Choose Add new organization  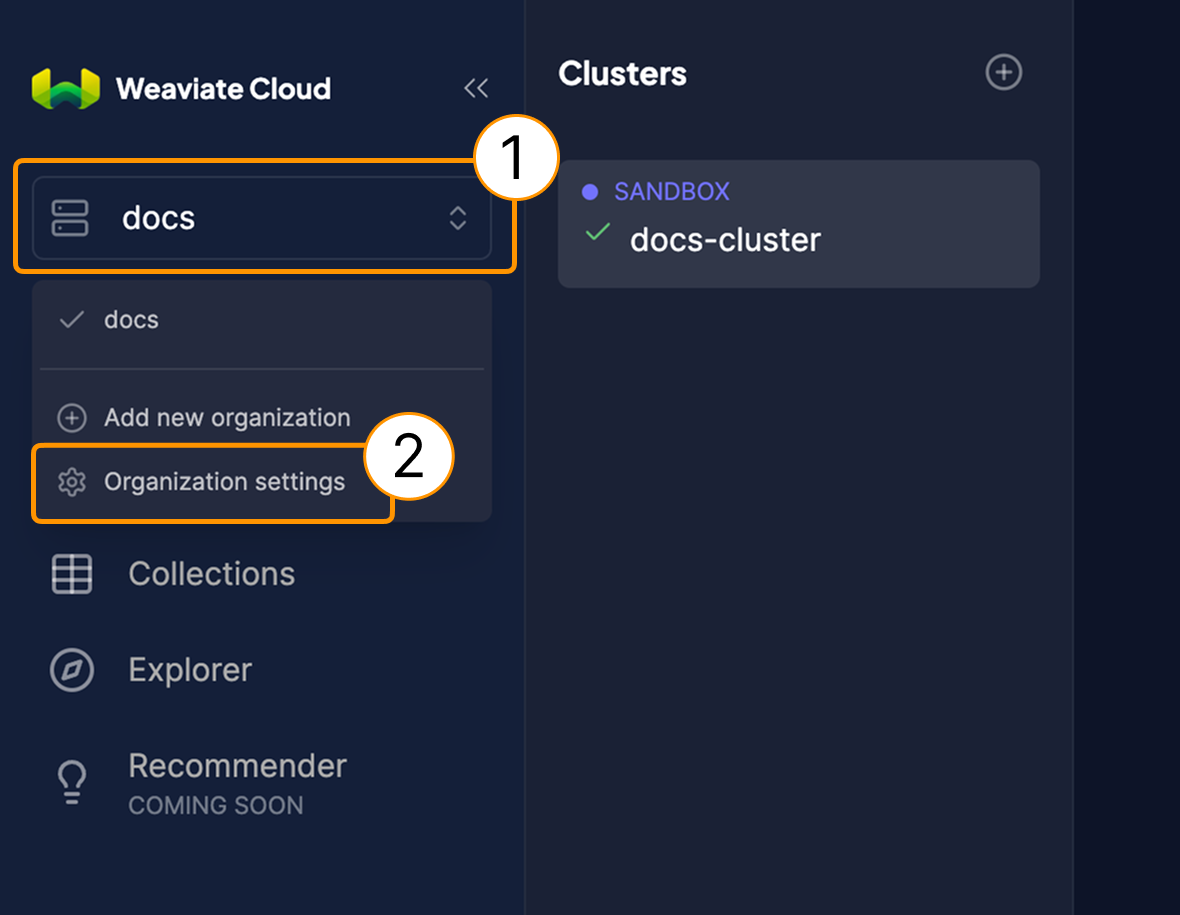pos(227,418)
